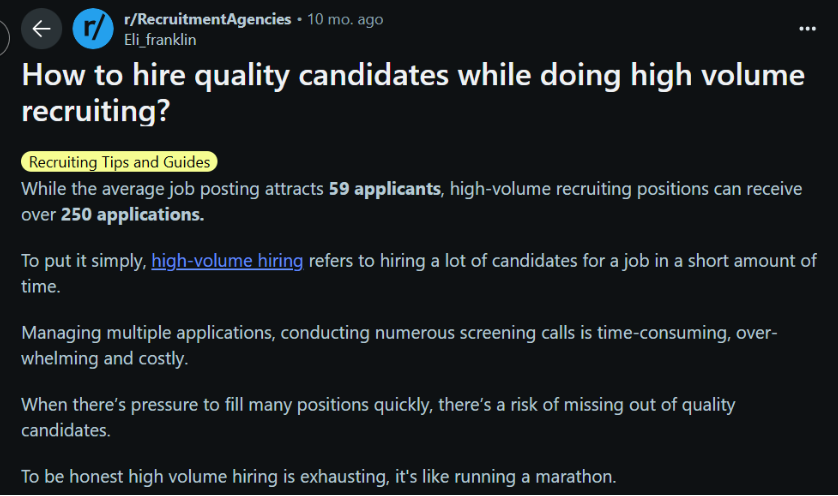This screenshot has height=496, width=838.
Task: Open the three-dot post options menu
Action: pos(807,28)
